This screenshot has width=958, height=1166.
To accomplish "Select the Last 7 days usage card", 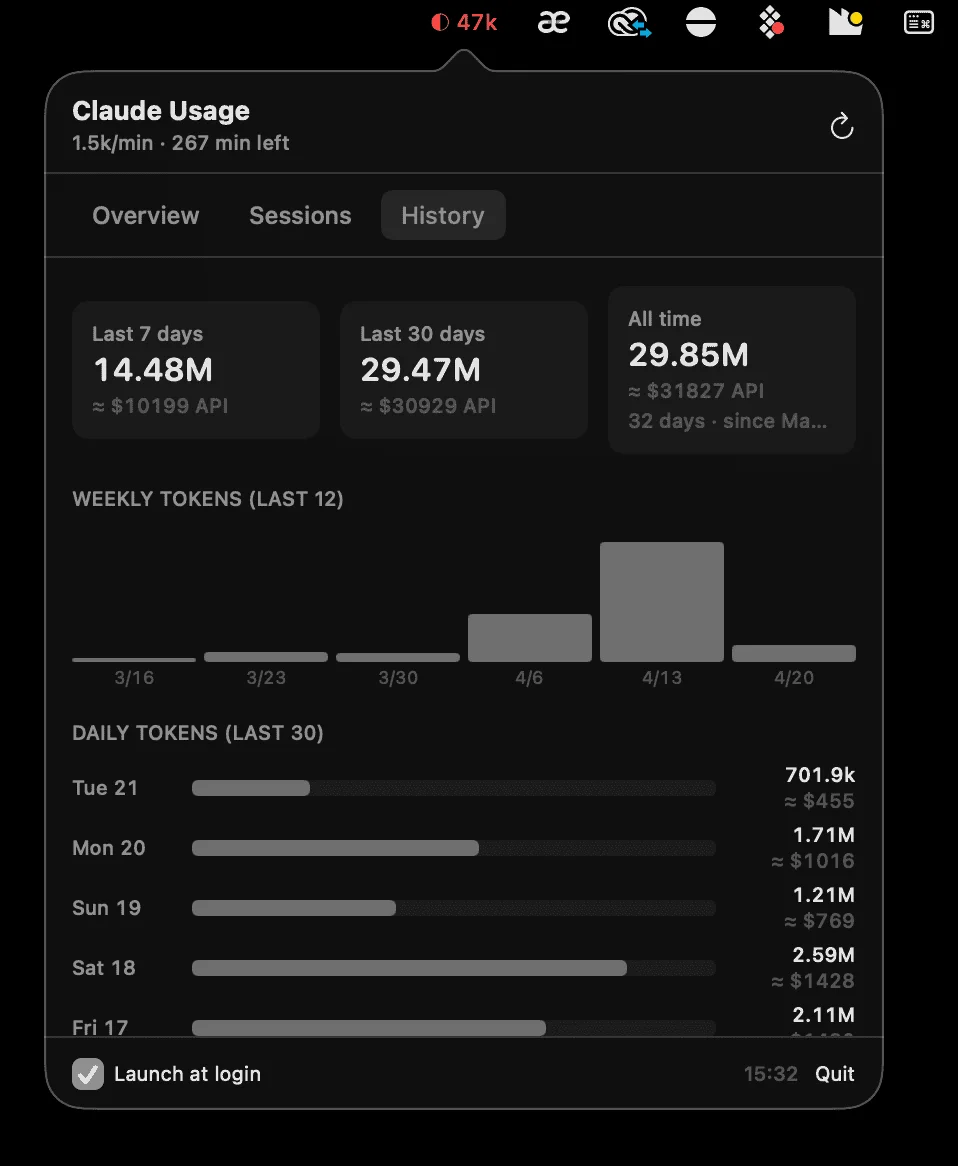I will (195, 369).
